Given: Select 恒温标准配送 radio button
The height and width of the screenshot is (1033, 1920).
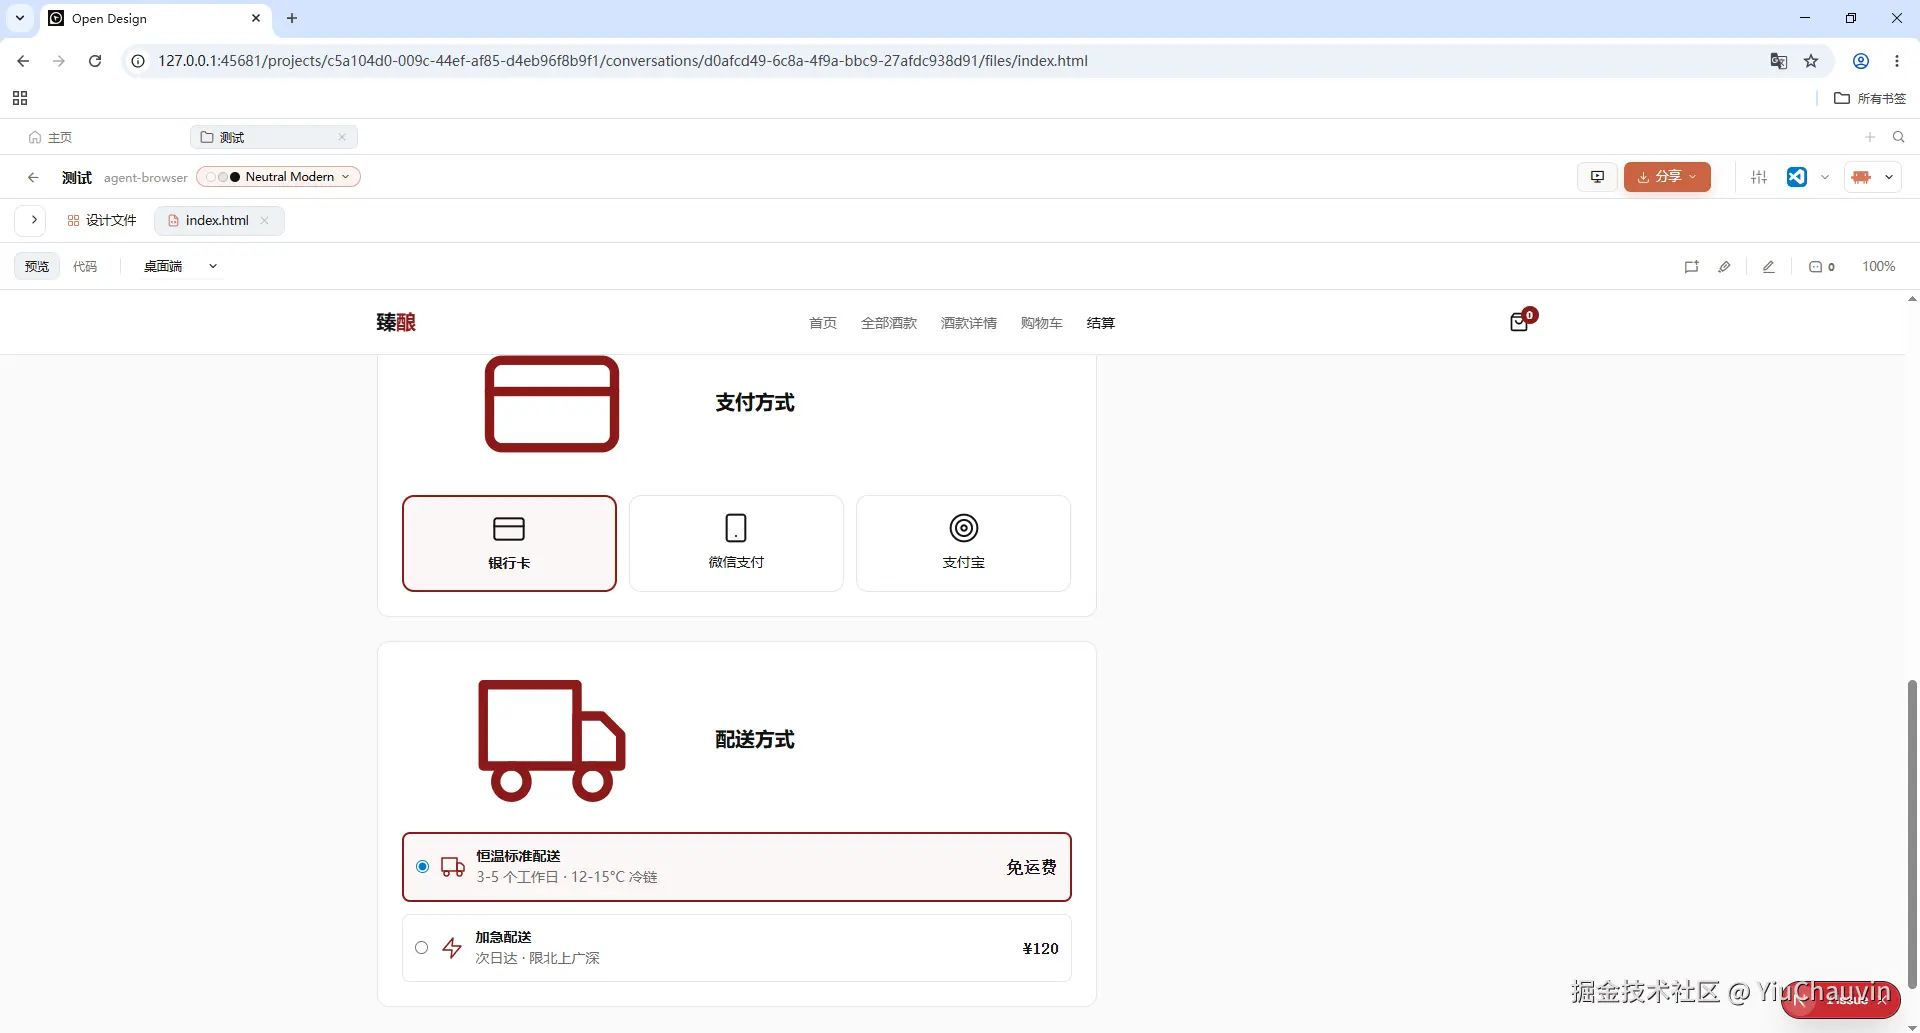Looking at the screenshot, I should pyautogui.click(x=422, y=867).
